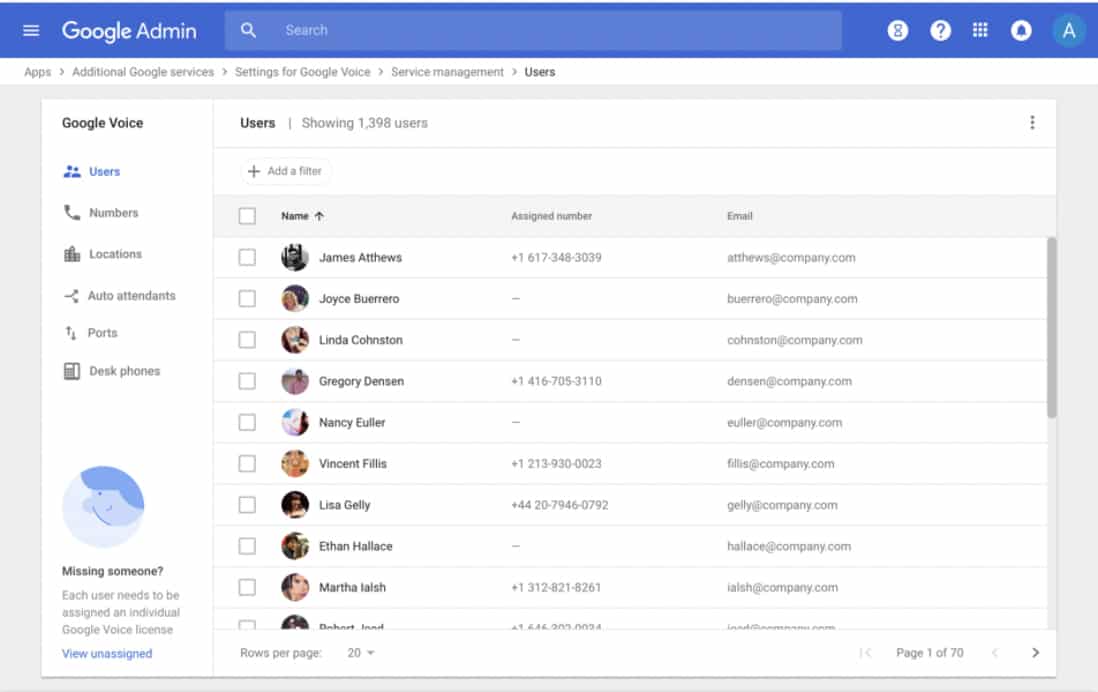The height and width of the screenshot is (692, 1098).
Task: Select the Lisa Gelly checkbox
Action: point(247,505)
